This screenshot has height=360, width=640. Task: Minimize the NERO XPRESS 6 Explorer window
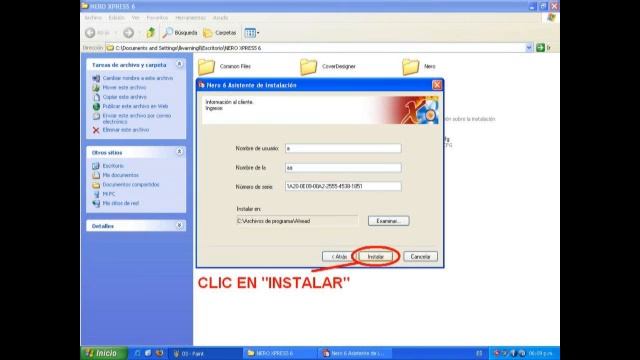[532, 6]
